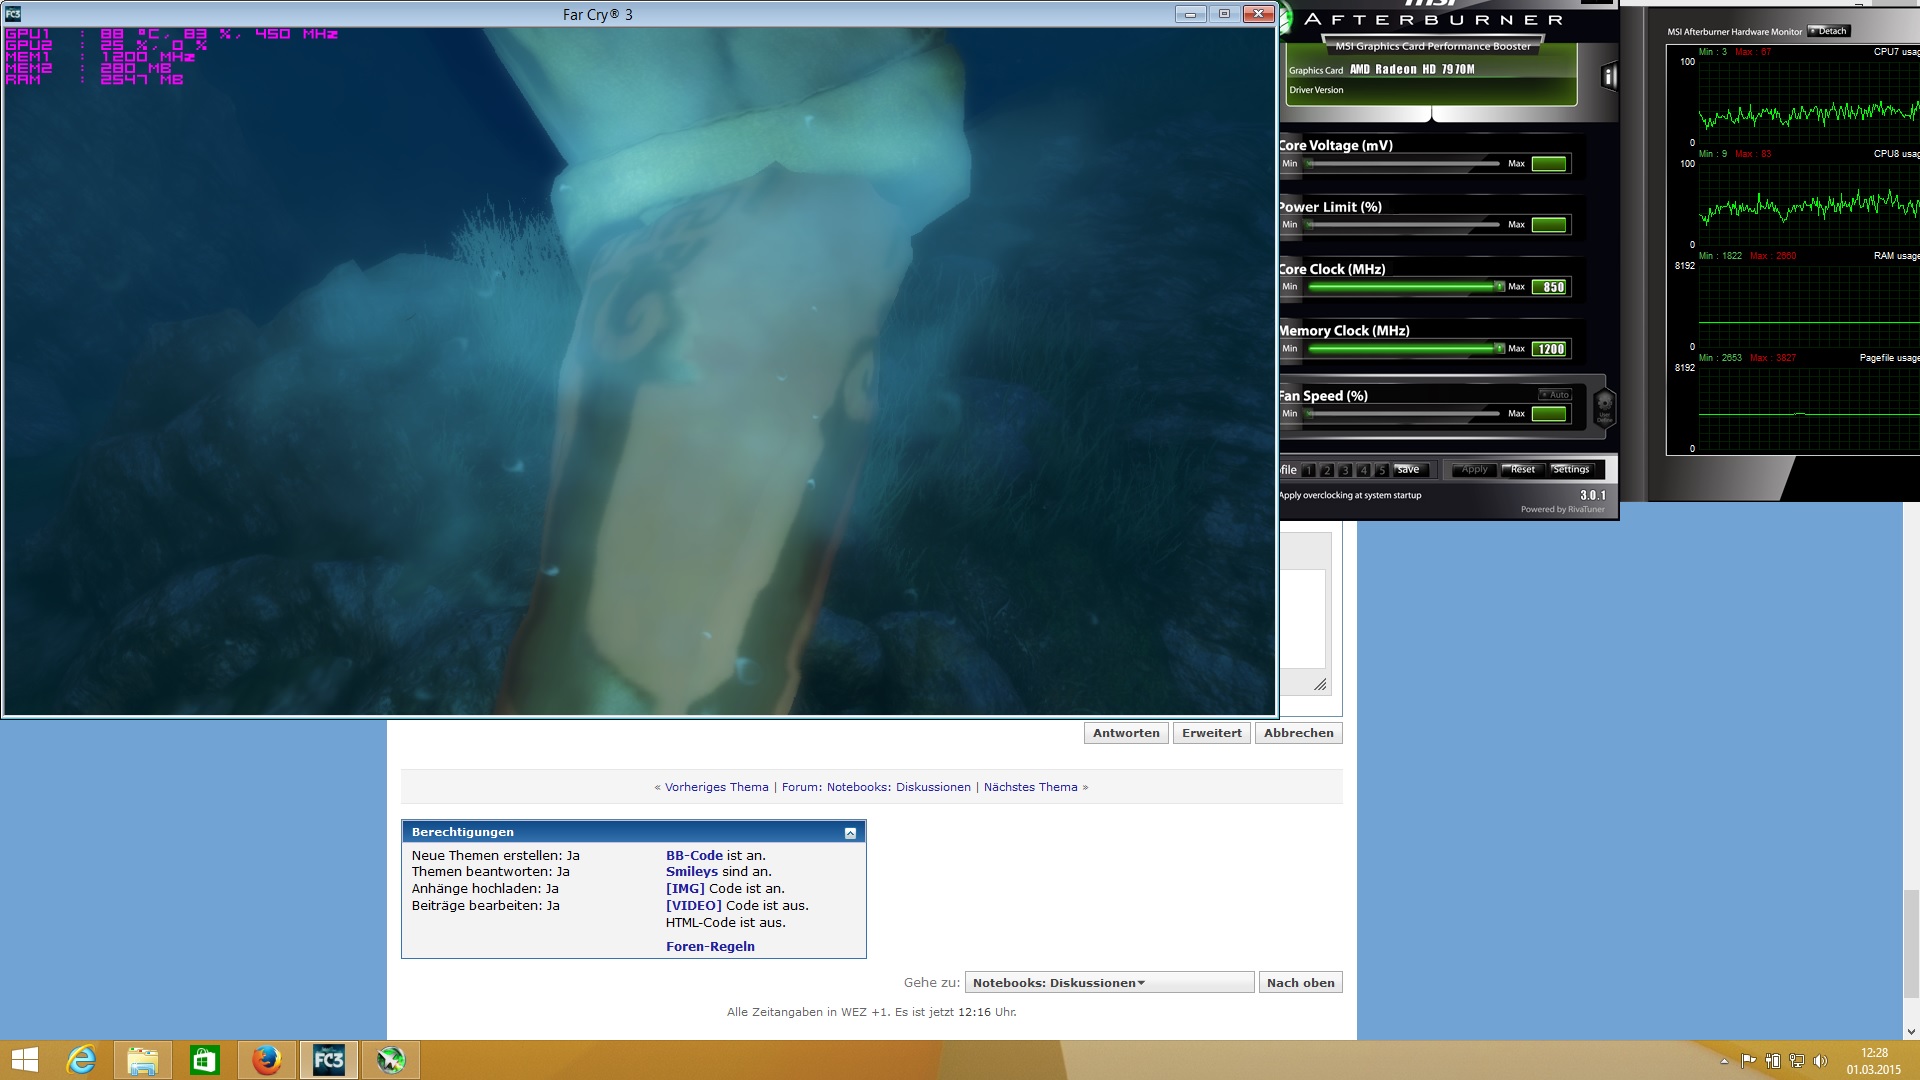Select Afterburner profile slot 3
Image resolution: width=1920 pixels, height=1080 pixels.
click(1345, 470)
